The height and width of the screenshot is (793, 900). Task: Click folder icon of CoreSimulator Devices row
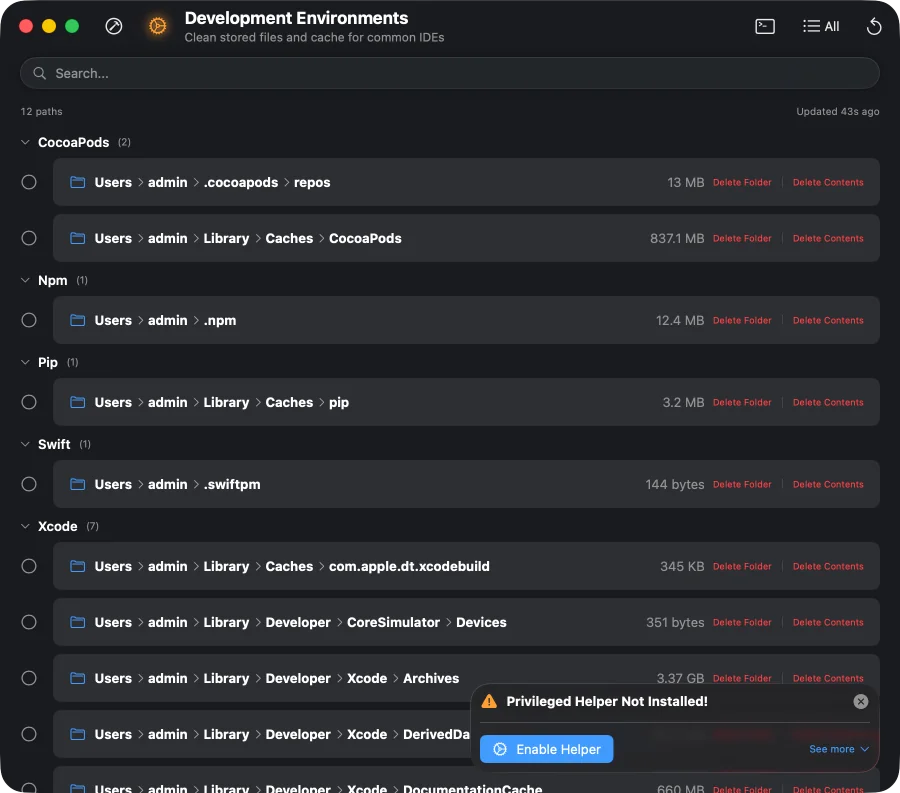pos(77,622)
